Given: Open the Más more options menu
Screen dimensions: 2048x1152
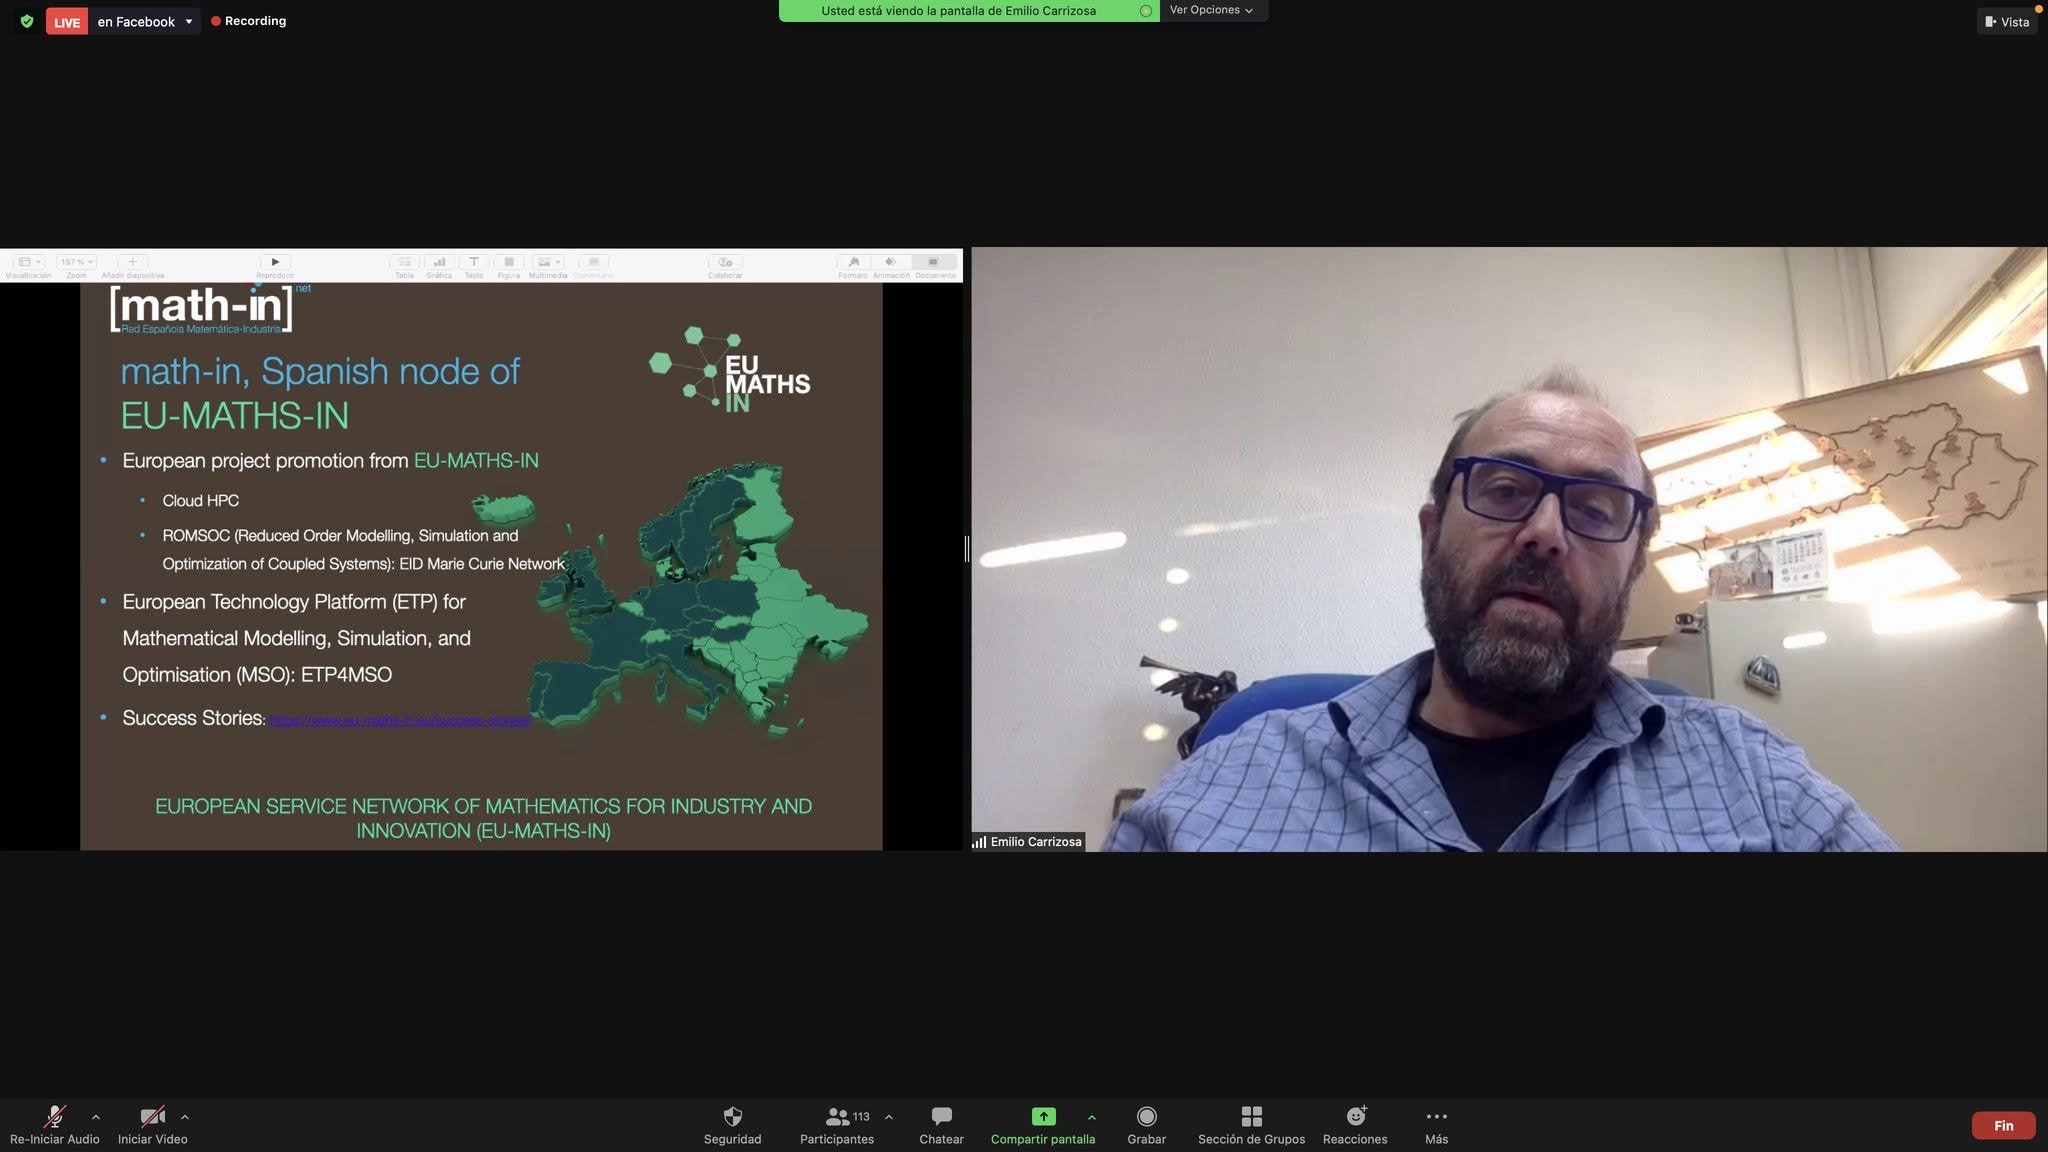Looking at the screenshot, I should tap(1436, 1125).
